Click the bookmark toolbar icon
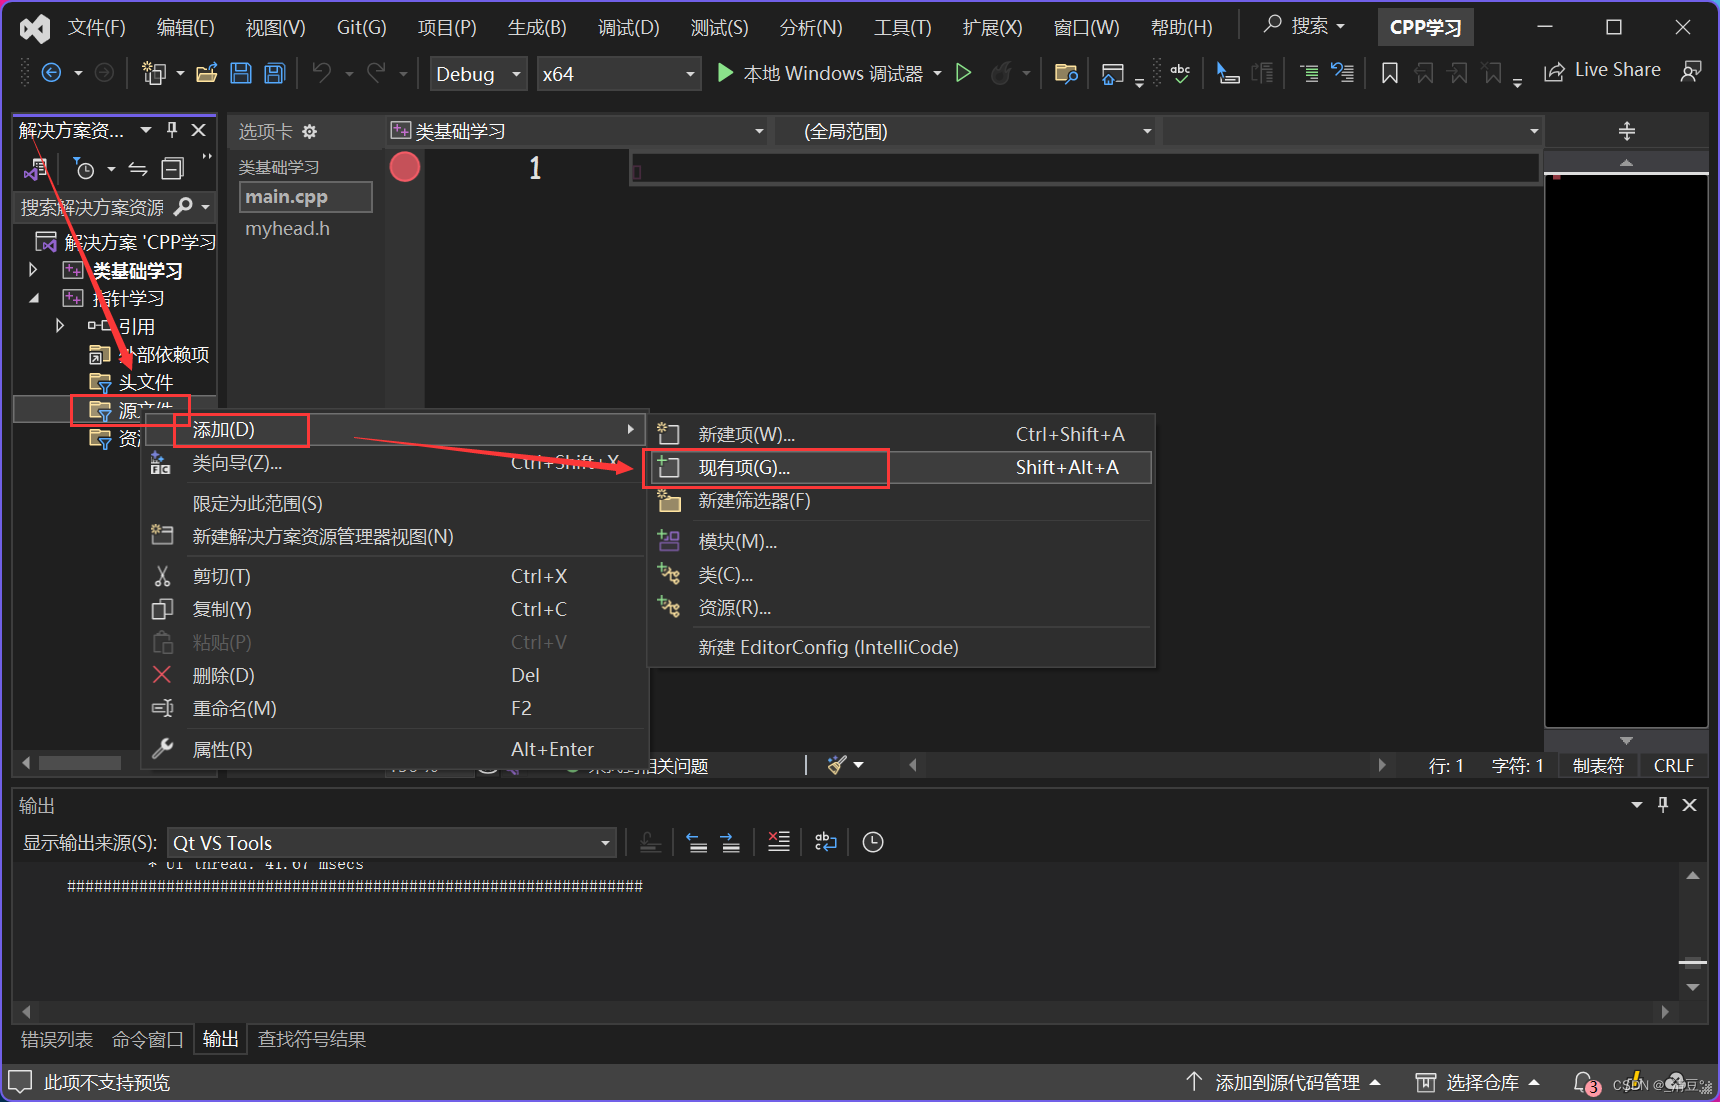This screenshot has height=1102, width=1720. pyautogui.click(x=1390, y=73)
